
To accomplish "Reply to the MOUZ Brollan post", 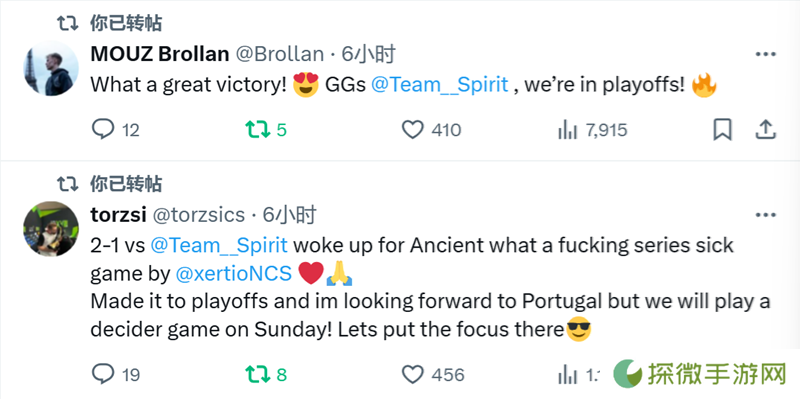I will [115, 130].
